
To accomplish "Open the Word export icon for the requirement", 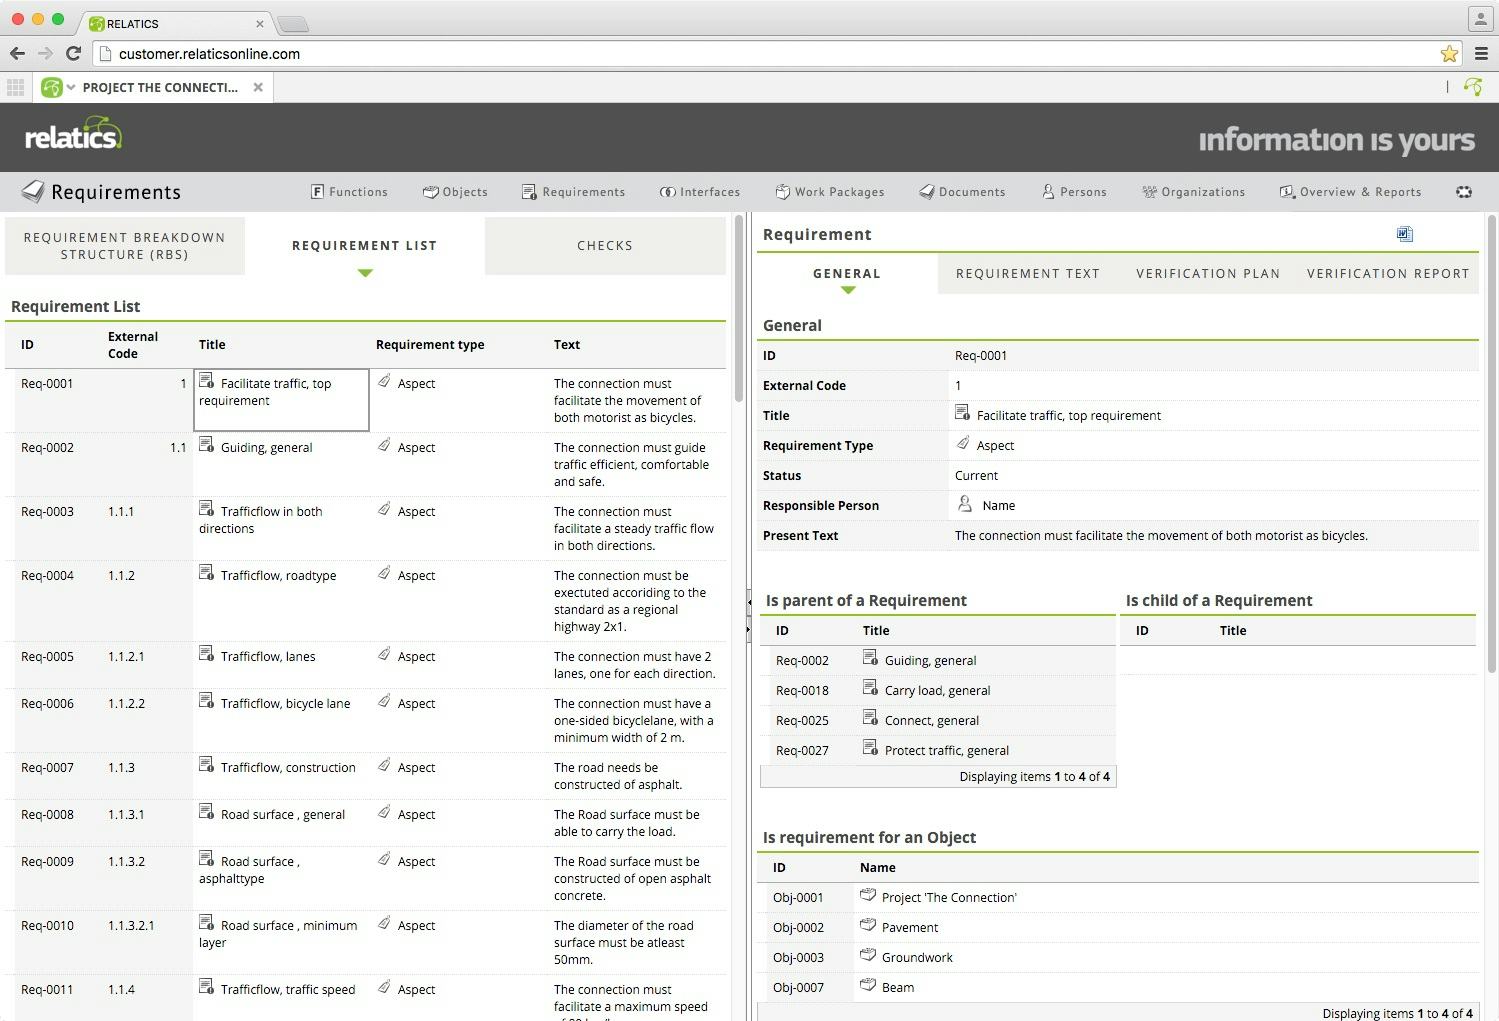I will 1405,234.
